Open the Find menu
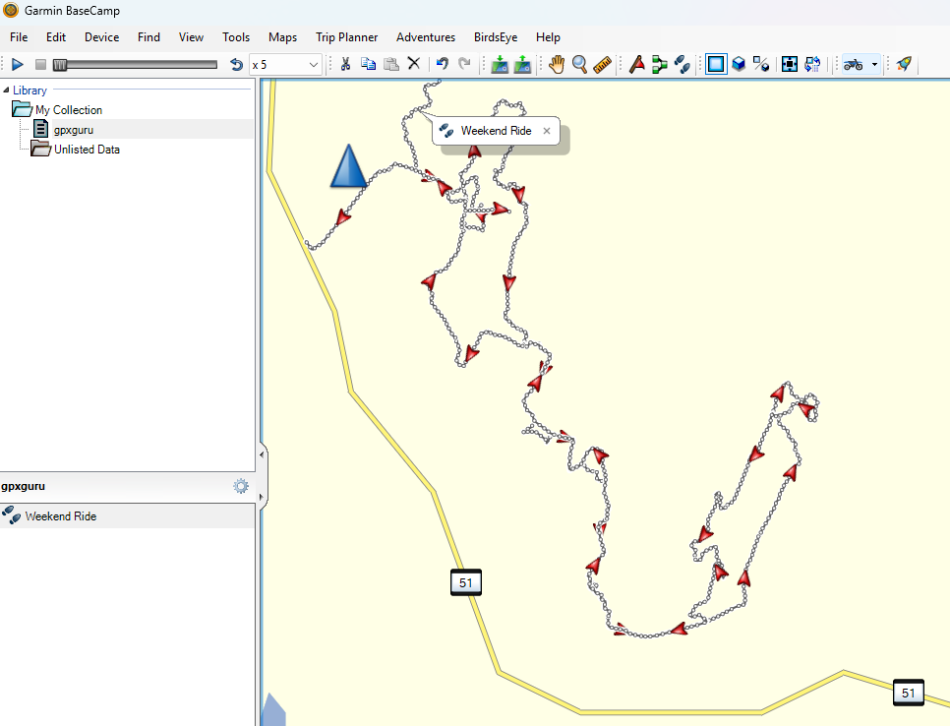This screenshot has width=950, height=726. pyautogui.click(x=148, y=37)
